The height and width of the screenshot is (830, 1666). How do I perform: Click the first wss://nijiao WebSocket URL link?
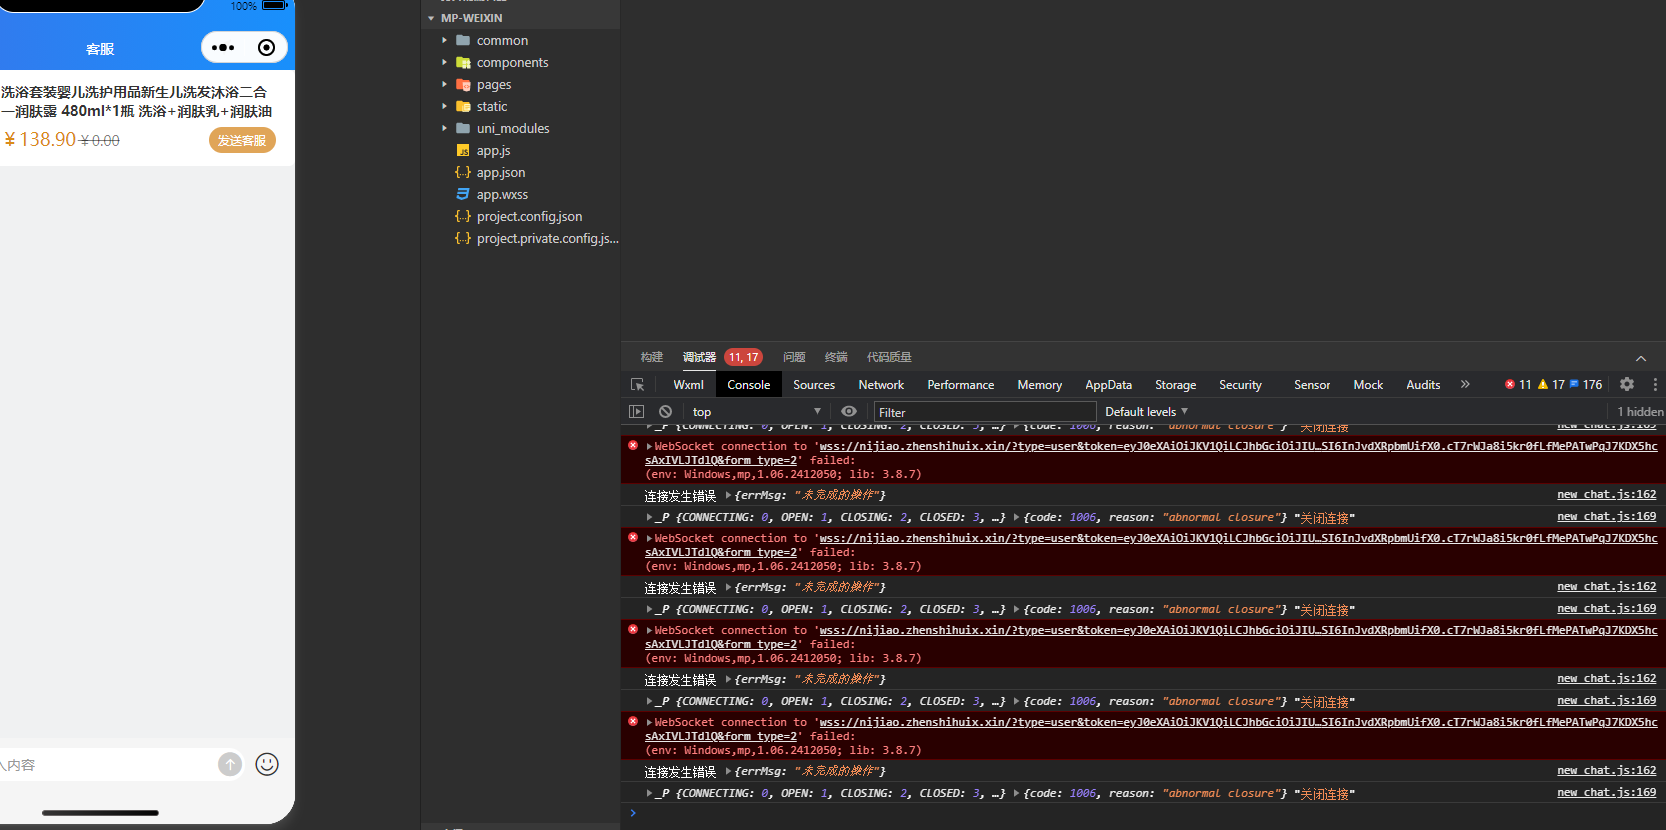(1238, 446)
